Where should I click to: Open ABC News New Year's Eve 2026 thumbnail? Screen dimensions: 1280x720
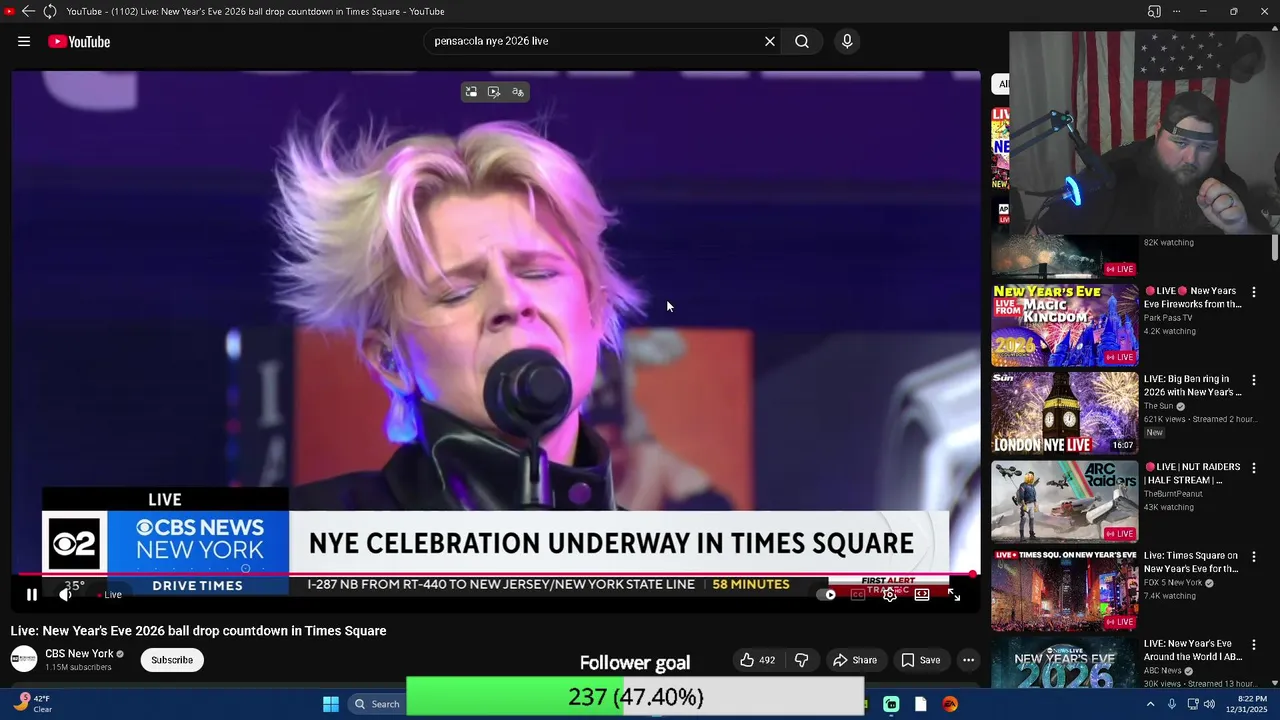pos(1065,662)
